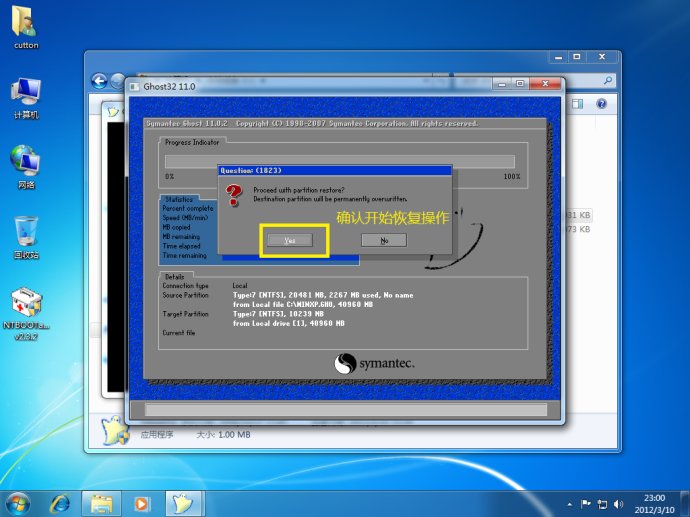
Task: Open the 回收站 recycle bin icon
Action: click(x=26, y=237)
